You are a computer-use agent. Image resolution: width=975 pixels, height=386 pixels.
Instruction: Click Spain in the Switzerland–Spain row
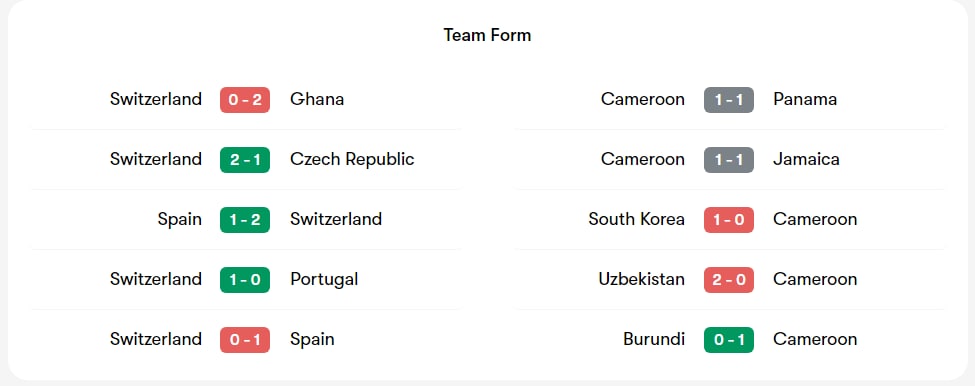point(312,339)
